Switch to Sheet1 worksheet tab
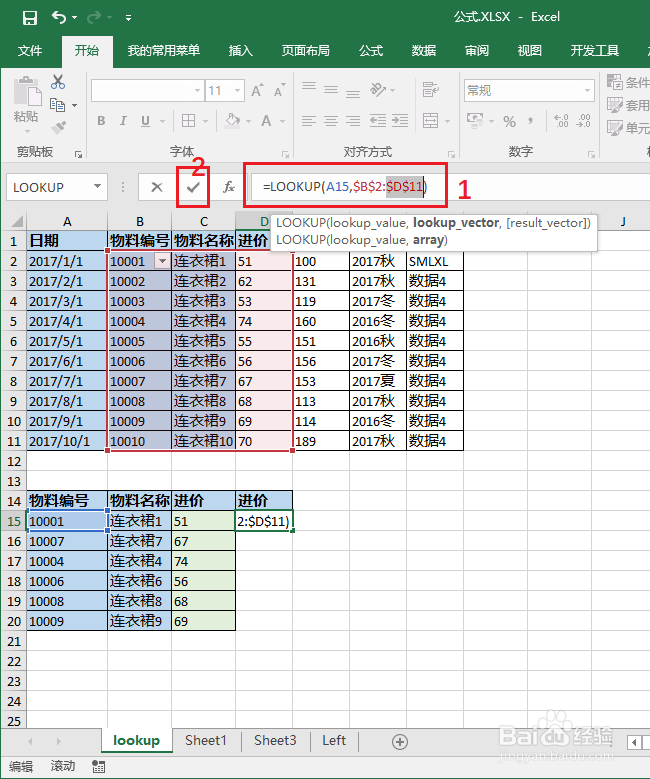The height and width of the screenshot is (779, 650). tap(206, 740)
